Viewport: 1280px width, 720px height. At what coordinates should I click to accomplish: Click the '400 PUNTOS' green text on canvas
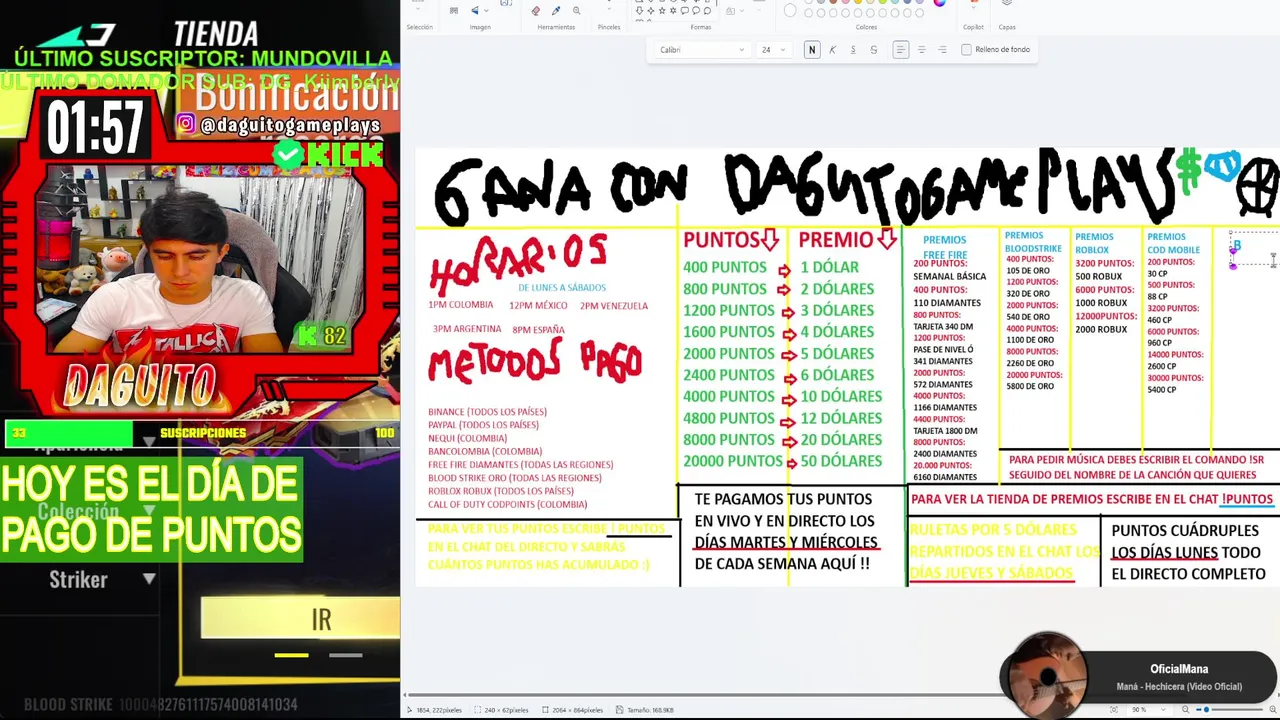tap(725, 267)
